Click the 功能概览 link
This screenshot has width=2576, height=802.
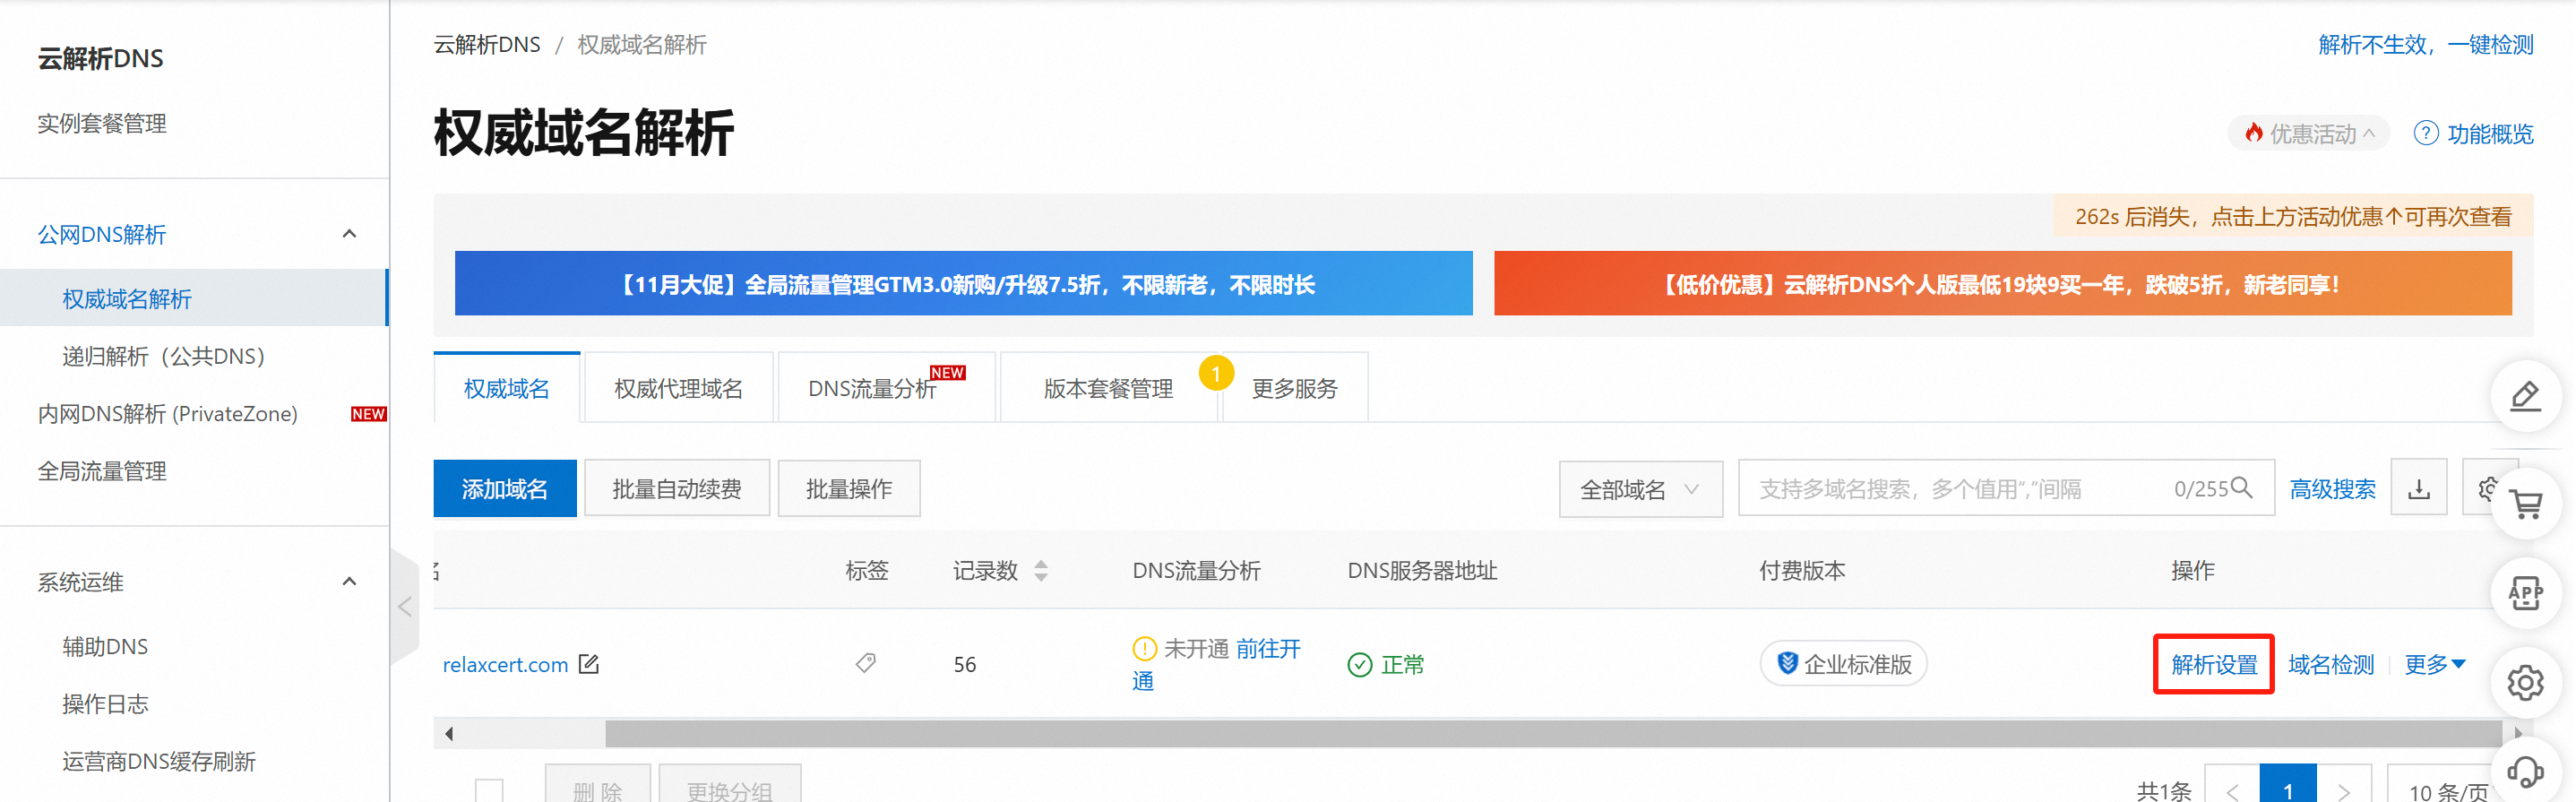[2490, 134]
